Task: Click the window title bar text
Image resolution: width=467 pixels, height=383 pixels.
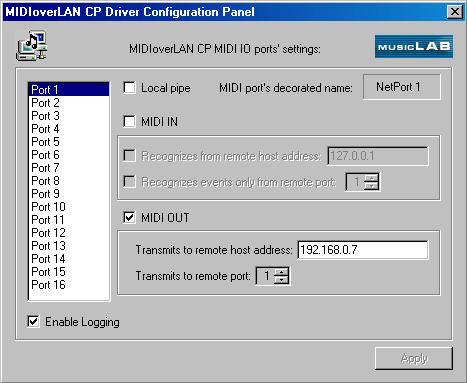Action: 130,12
